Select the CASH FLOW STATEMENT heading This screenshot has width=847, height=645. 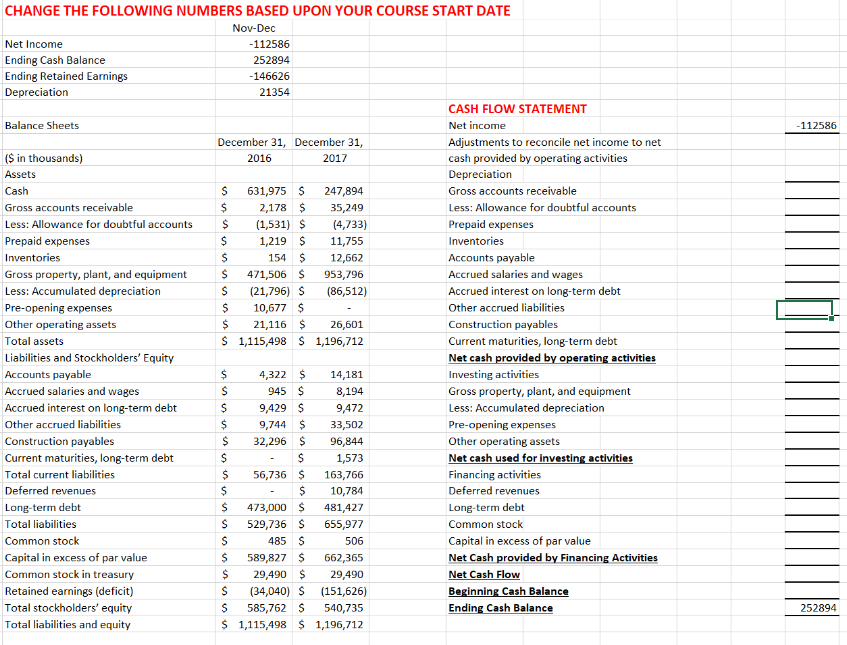(x=517, y=109)
